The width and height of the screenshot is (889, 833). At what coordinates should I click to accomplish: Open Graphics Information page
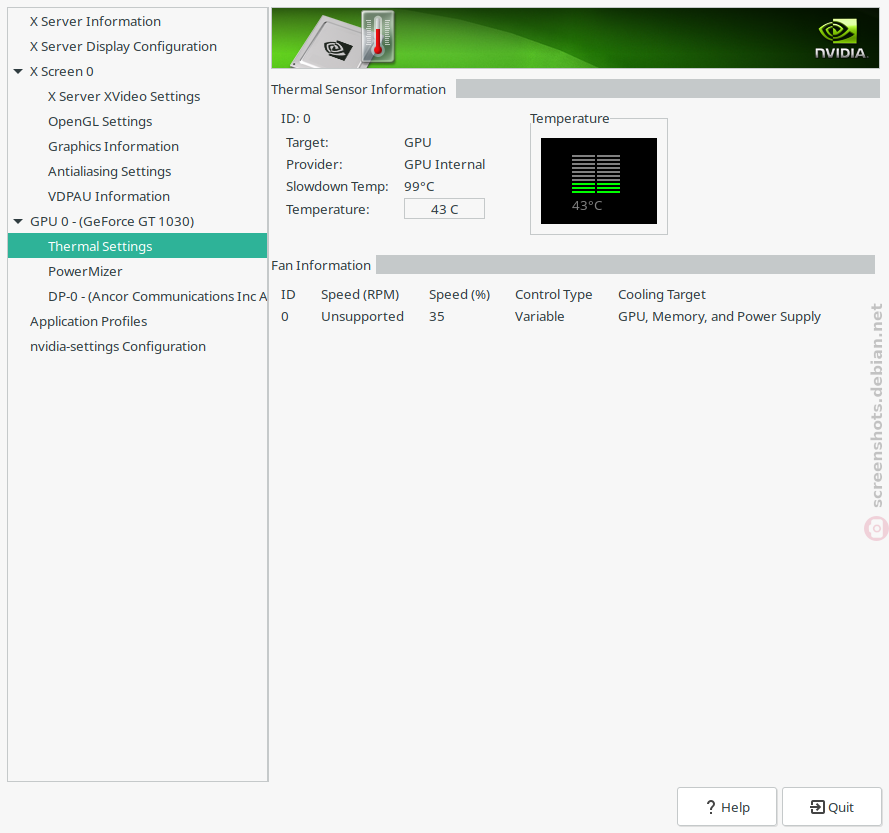coord(113,146)
